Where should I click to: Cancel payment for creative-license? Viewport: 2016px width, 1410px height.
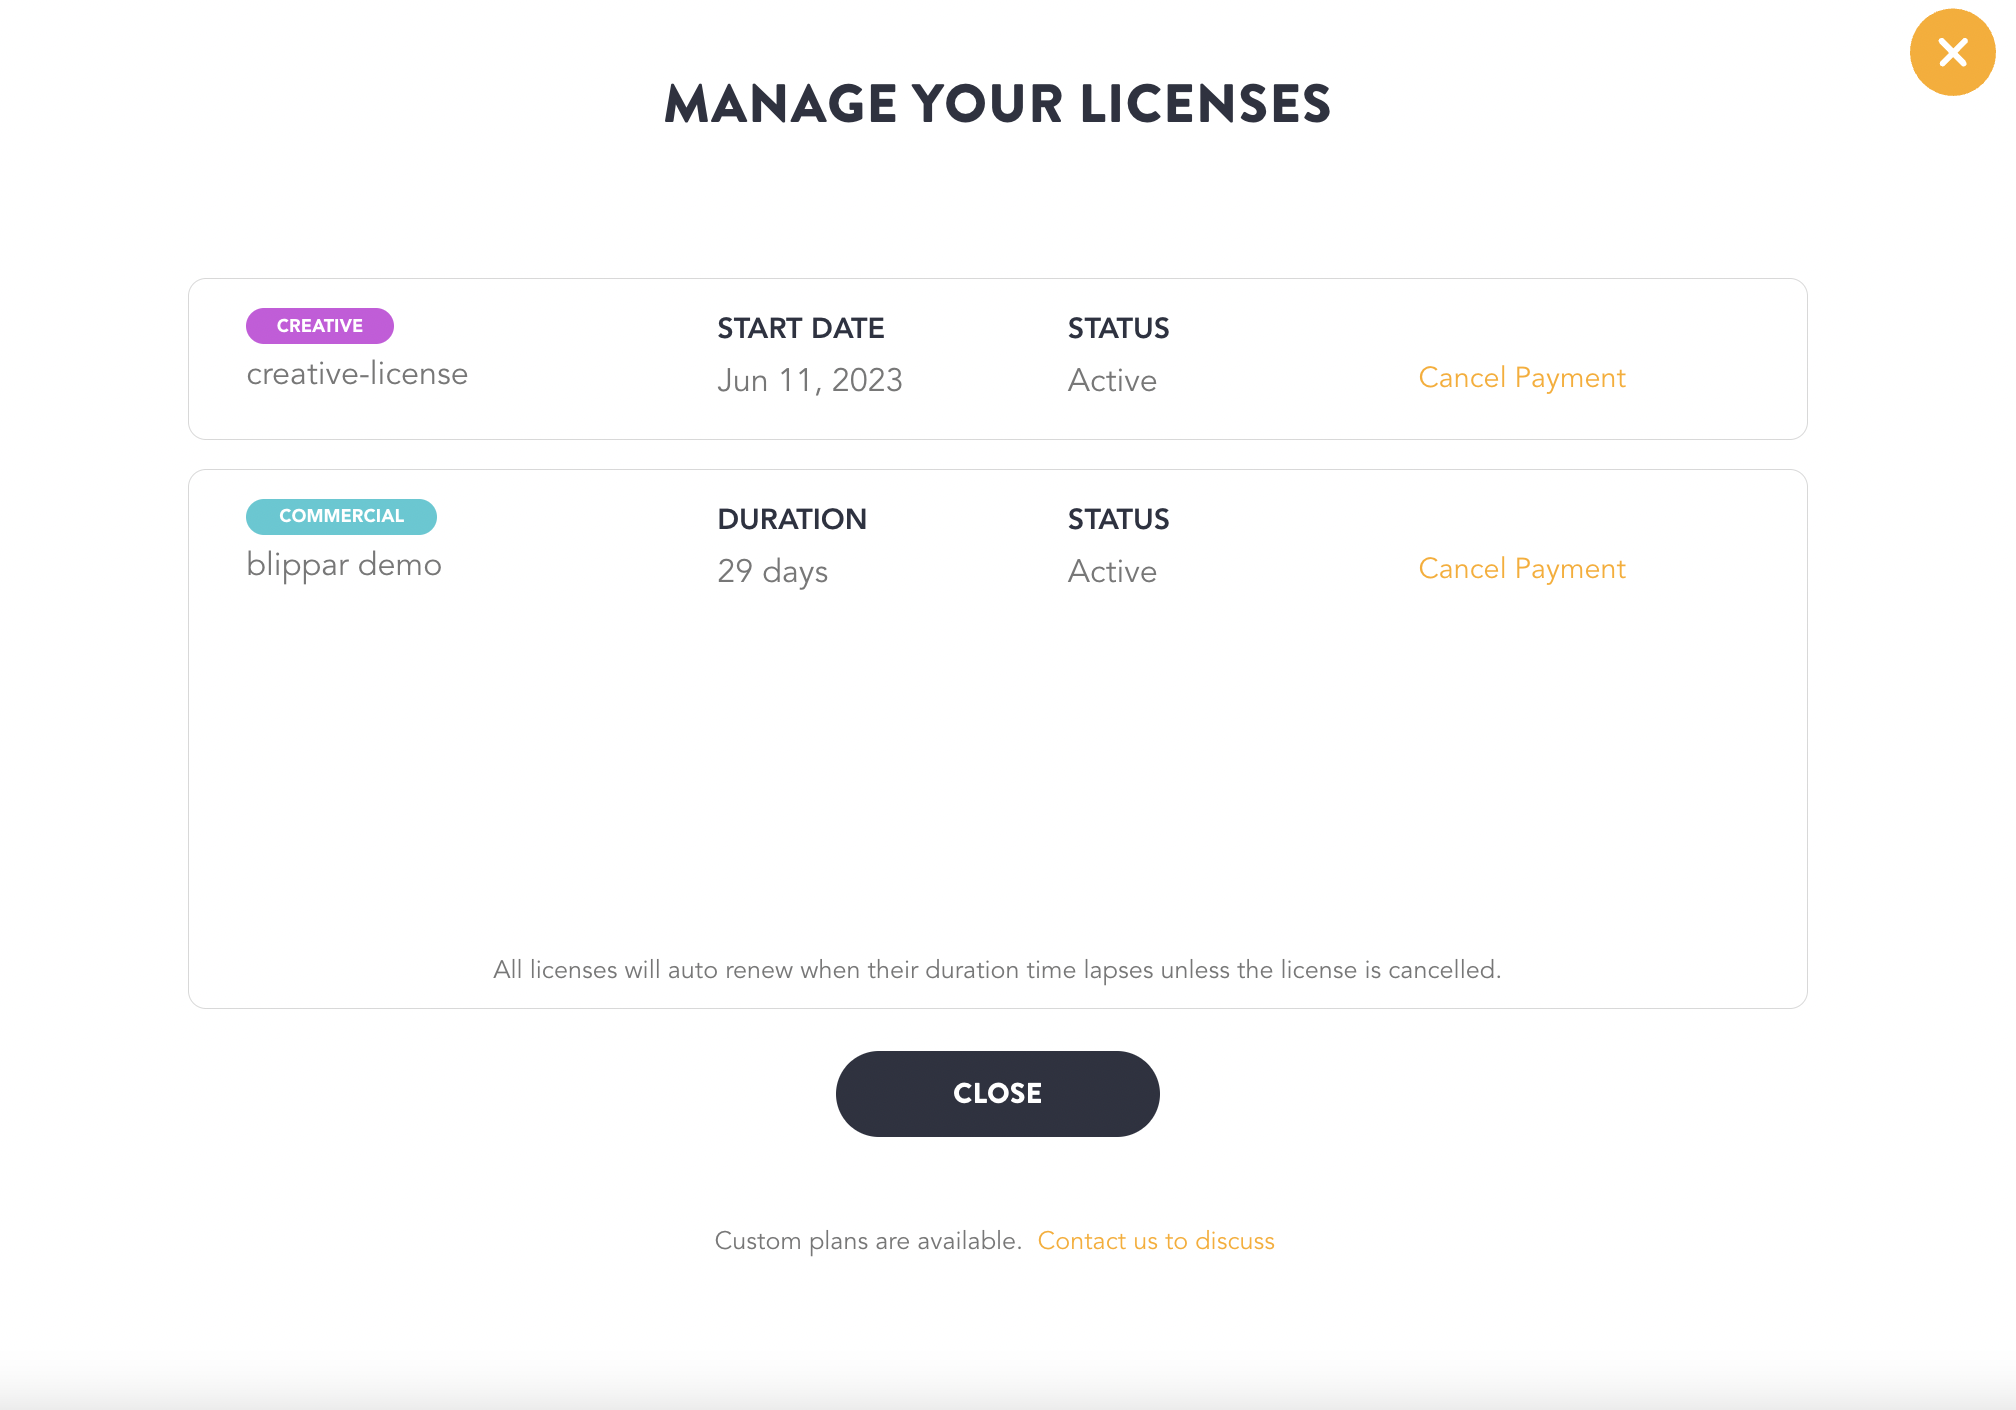pyautogui.click(x=1521, y=378)
